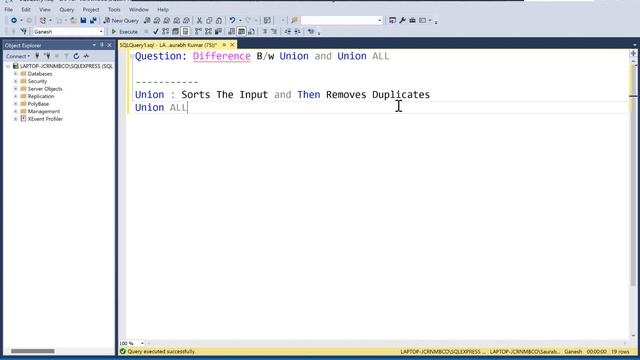The image size is (640, 360).
Task: Open the Tools menu
Action: (x=114, y=9)
